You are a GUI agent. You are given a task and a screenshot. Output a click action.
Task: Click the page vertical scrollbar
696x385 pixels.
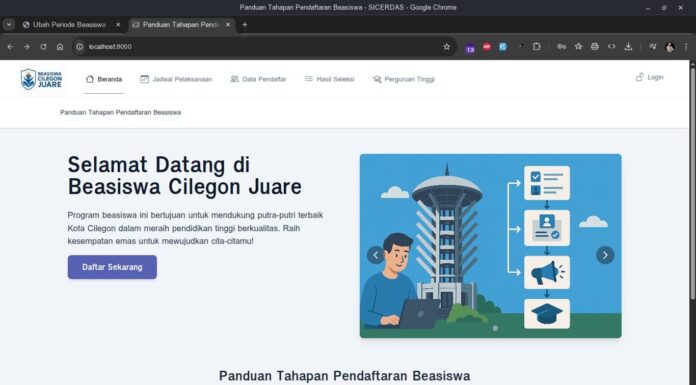(692, 182)
